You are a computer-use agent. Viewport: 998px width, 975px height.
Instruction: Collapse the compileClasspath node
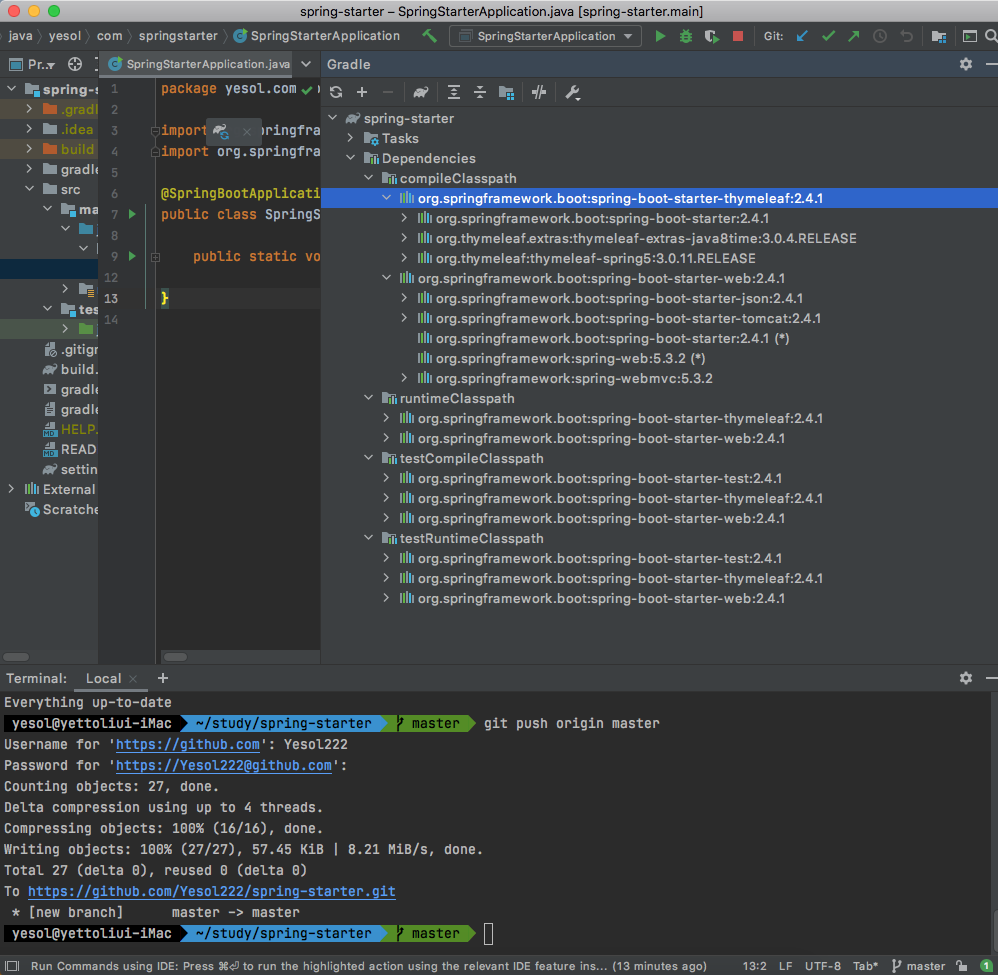coord(369,178)
